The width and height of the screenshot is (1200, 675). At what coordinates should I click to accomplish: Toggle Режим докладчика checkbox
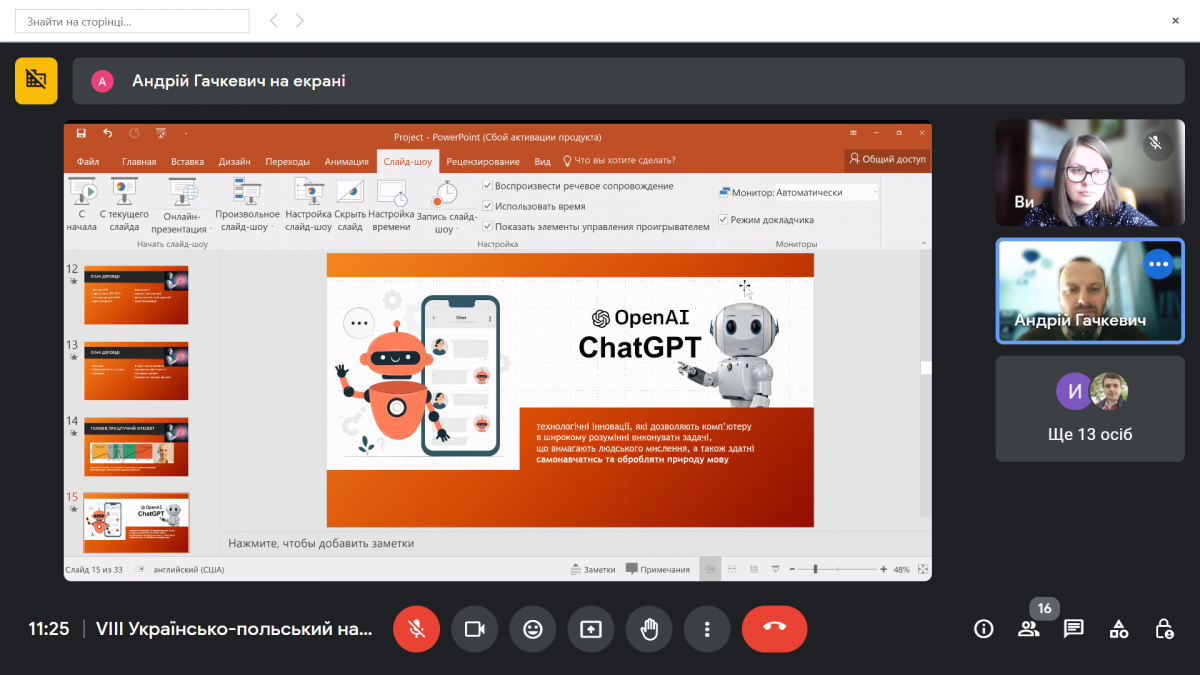(x=723, y=220)
